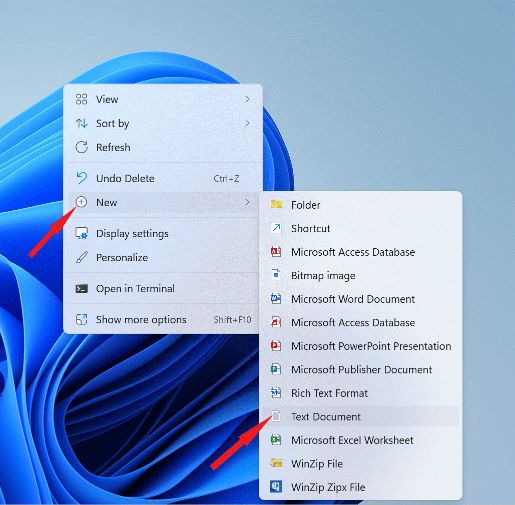Image resolution: width=515 pixels, height=505 pixels.
Task: Click the WinZip File yellow icon
Action: coord(276,463)
